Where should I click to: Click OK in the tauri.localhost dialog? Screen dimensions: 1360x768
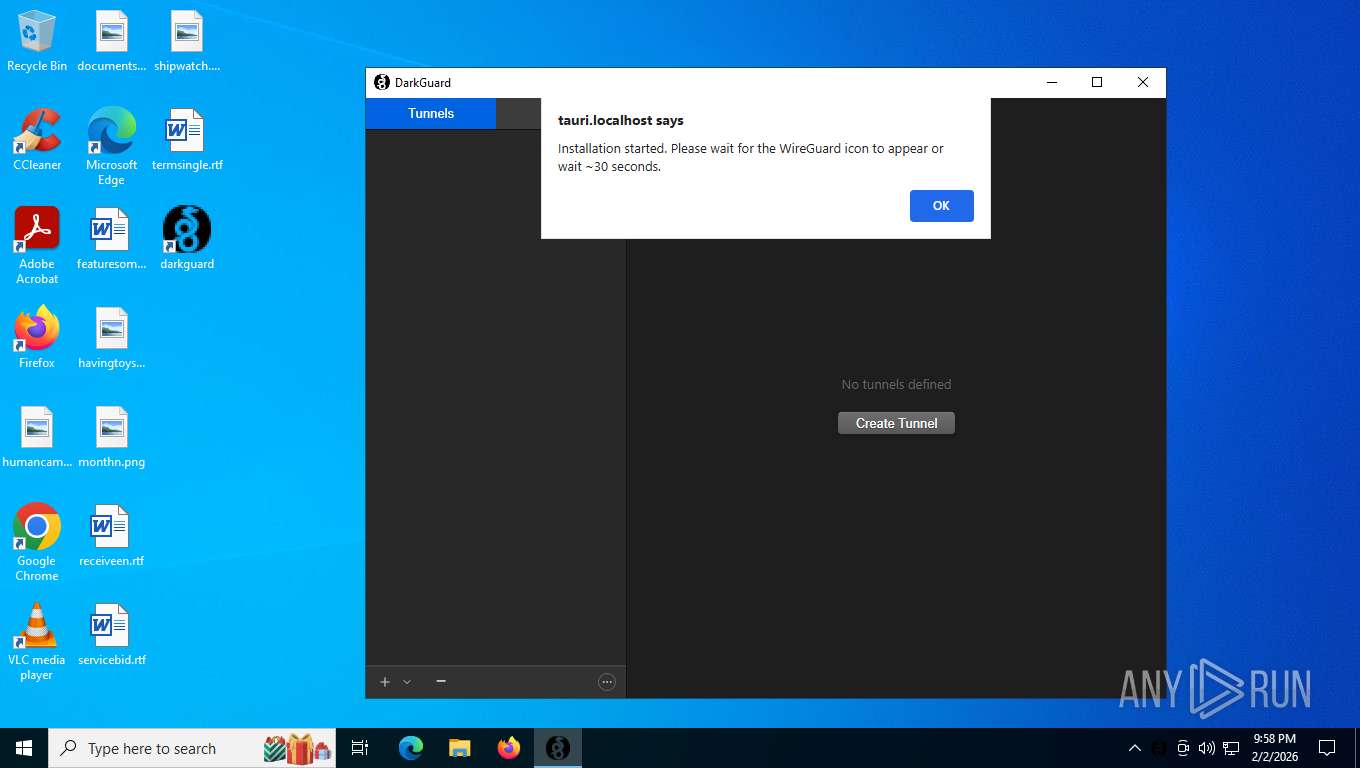[x=941, y=205]
